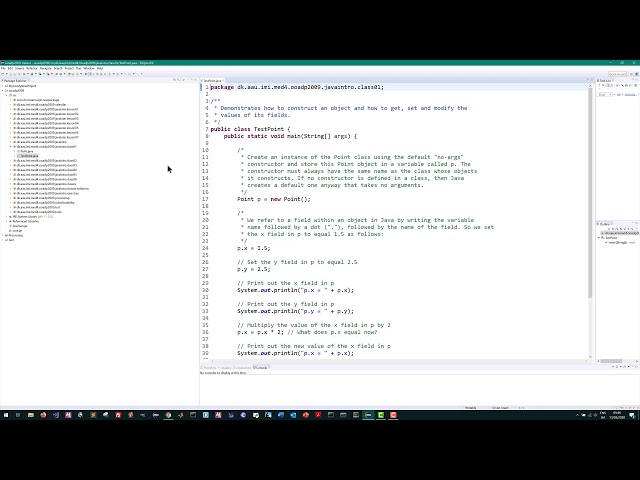The width and height of the screenshot is (640, 480).
Task: Expand the JRE System Library node
Action: click(7, 217)
